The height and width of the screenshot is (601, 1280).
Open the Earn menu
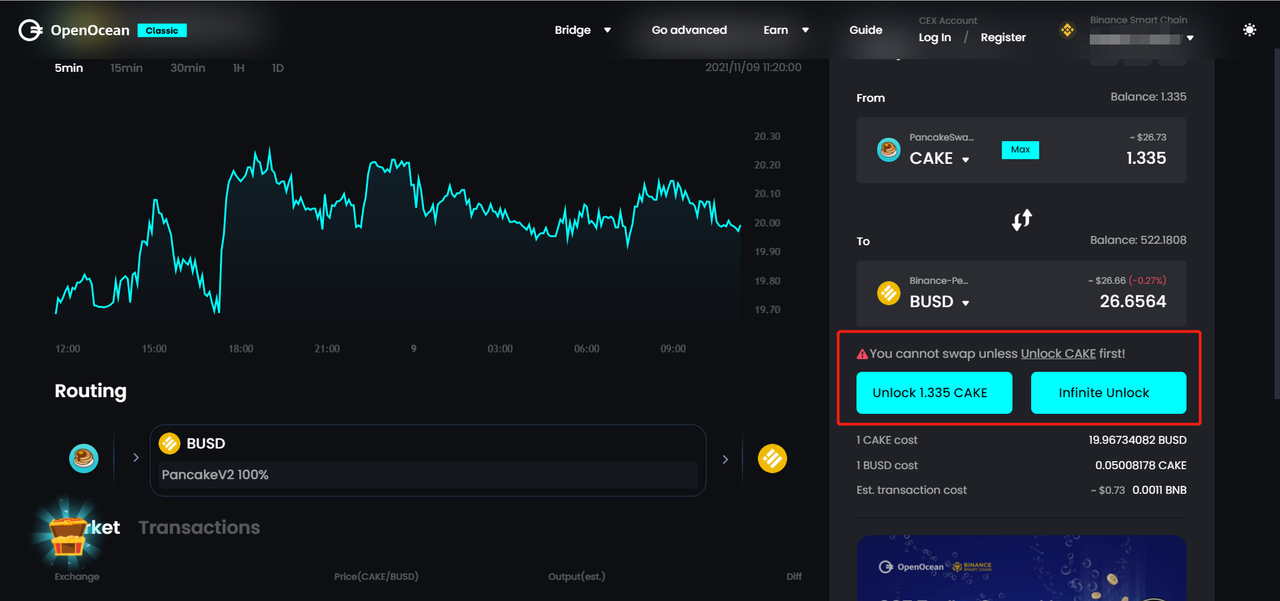[787, 30]
